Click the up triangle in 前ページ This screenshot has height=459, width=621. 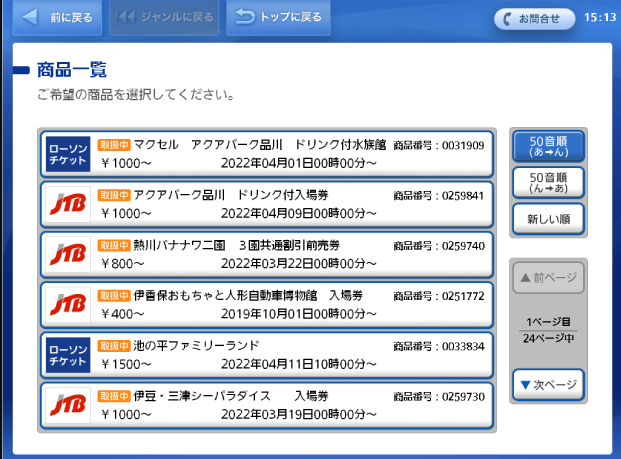[x=525, y=277]
